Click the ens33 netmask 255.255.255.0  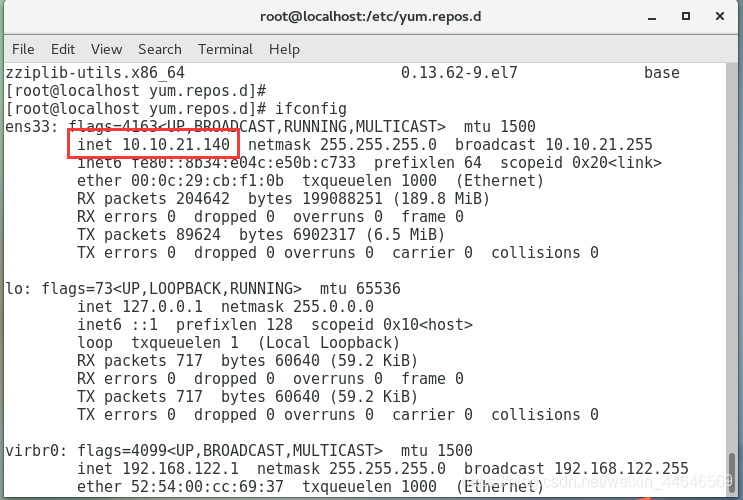coord(378,145)
